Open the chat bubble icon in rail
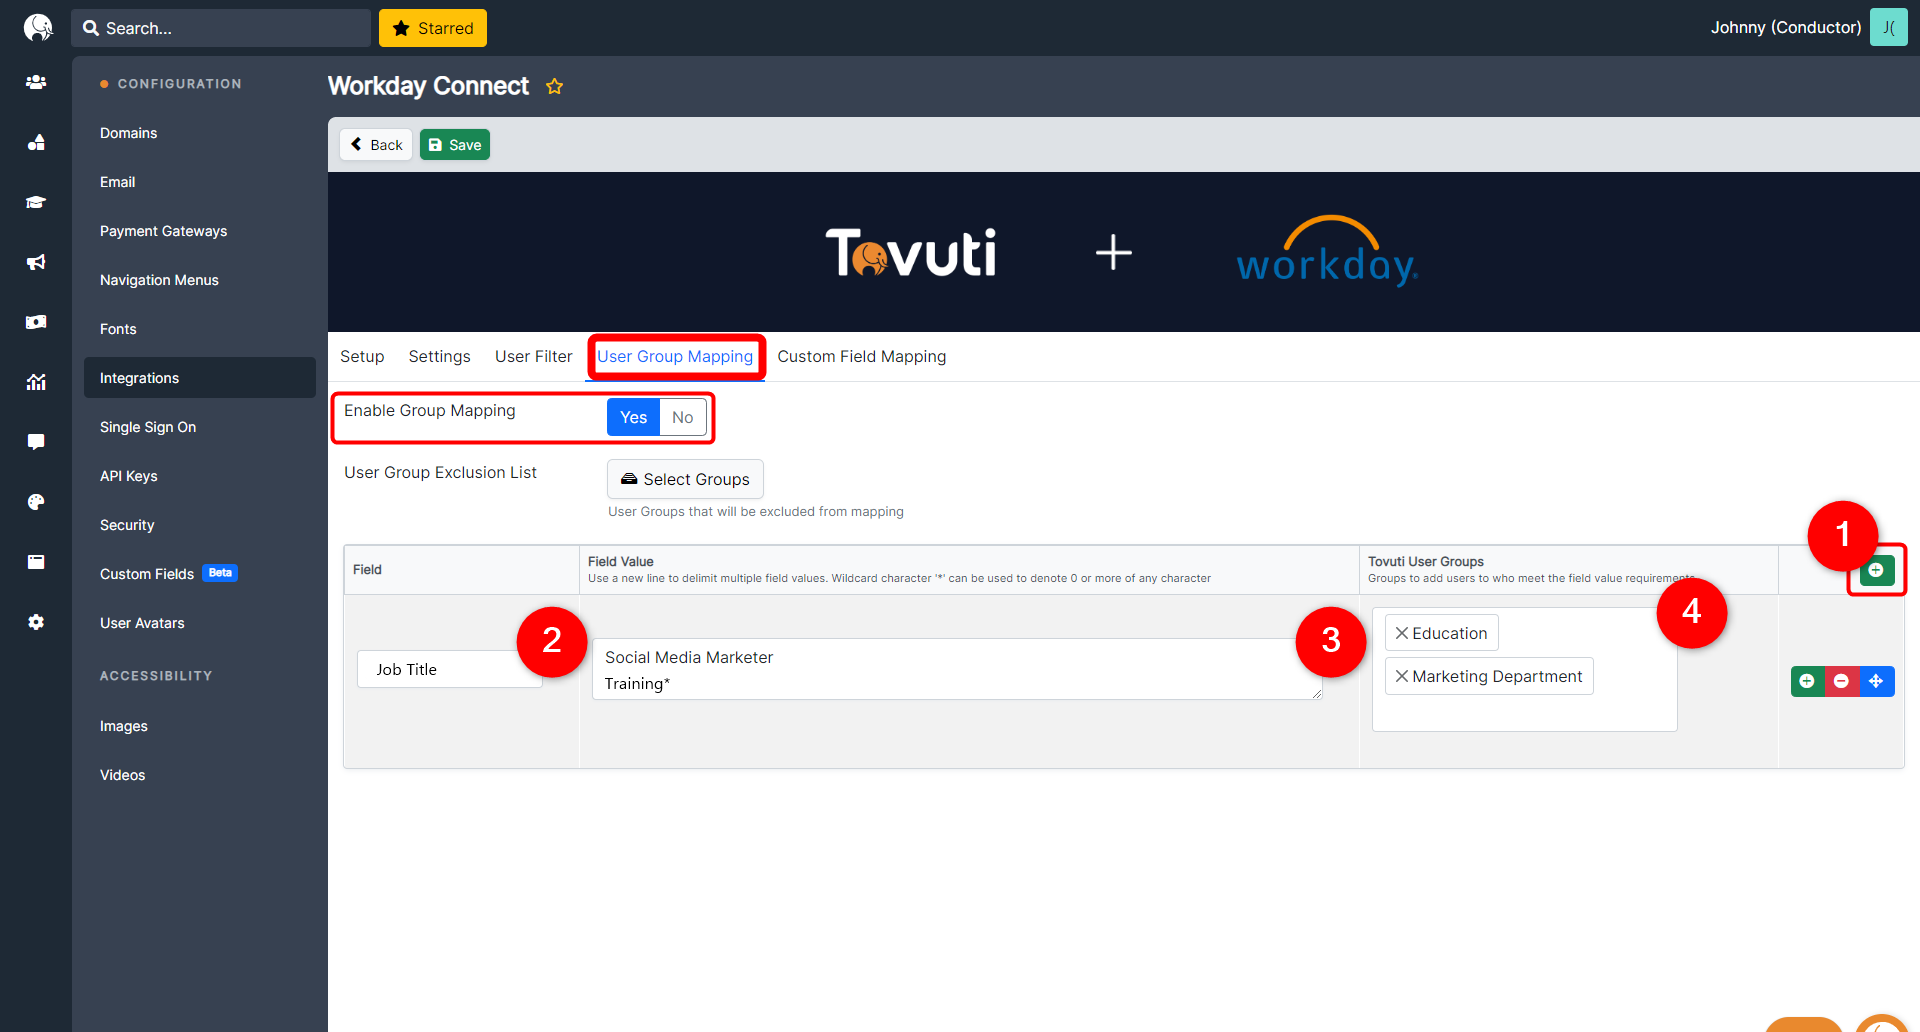 coord(36,442)
